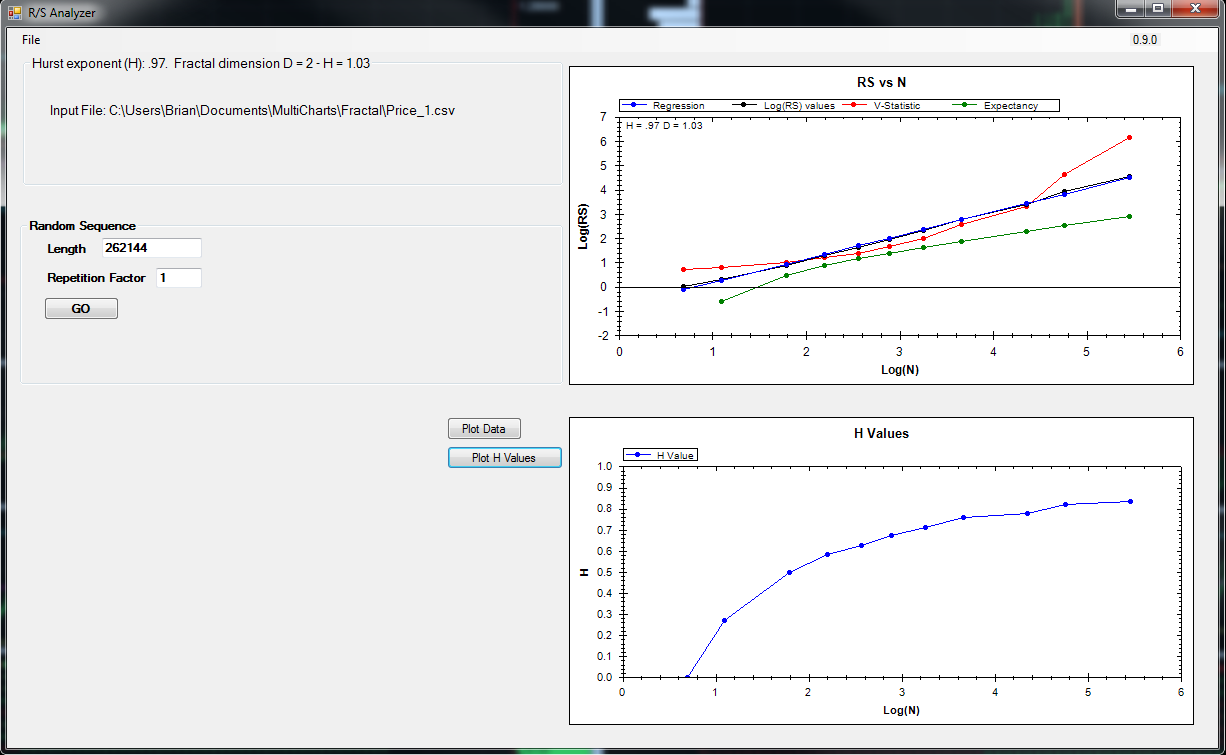
Task: Click the Random Sequence group label
Action: 83,226
